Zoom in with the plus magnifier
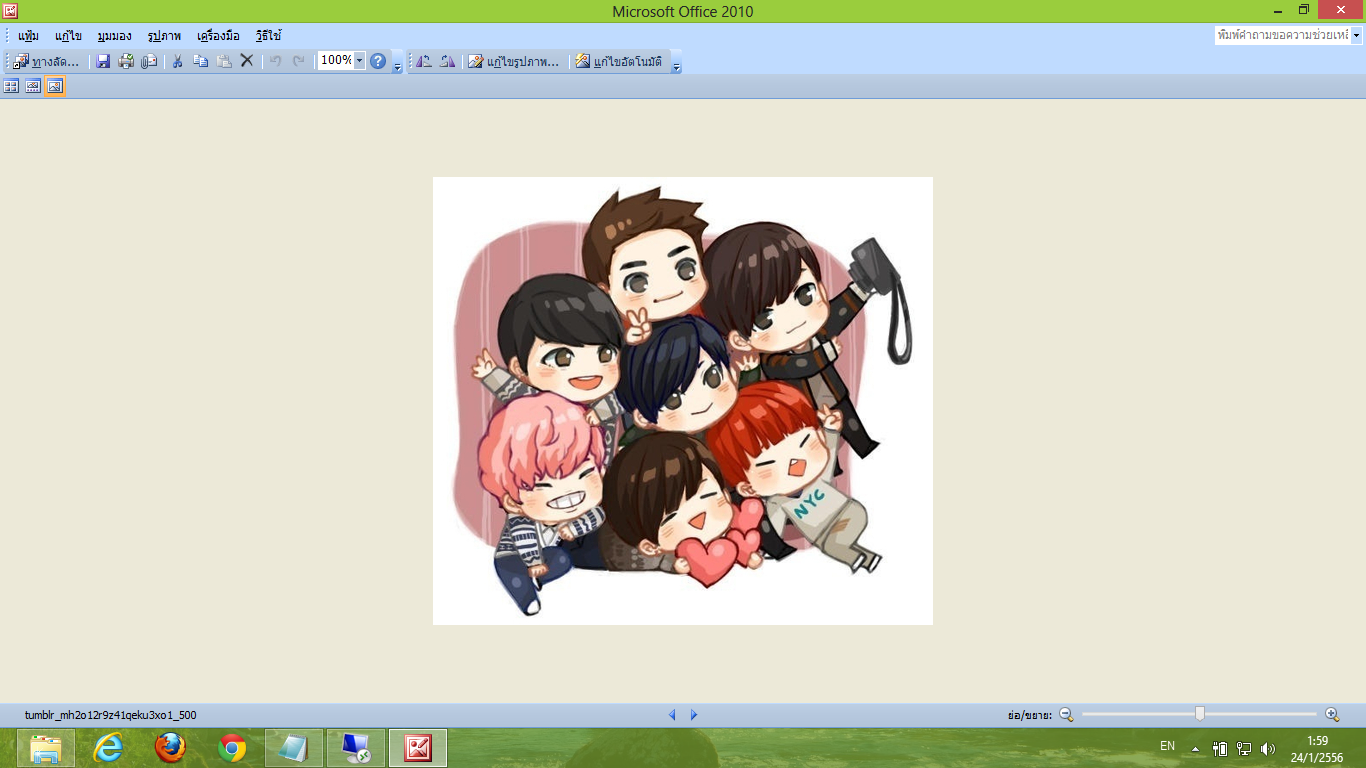 point(1332,714)
